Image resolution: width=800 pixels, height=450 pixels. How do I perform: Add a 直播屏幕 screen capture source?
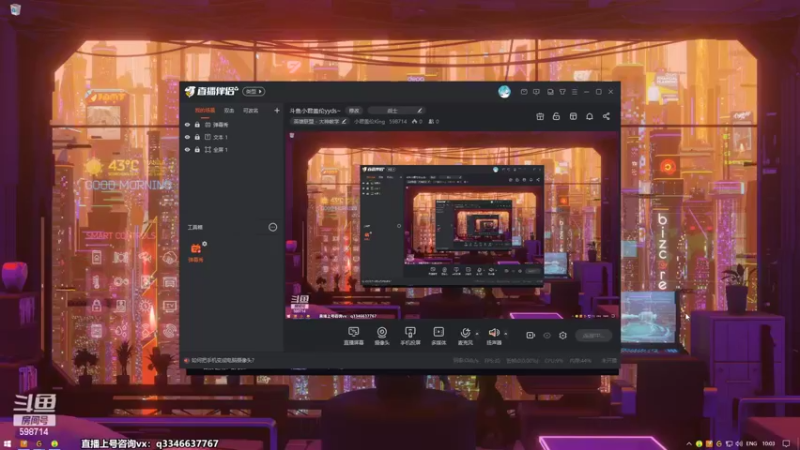(354, 336)
